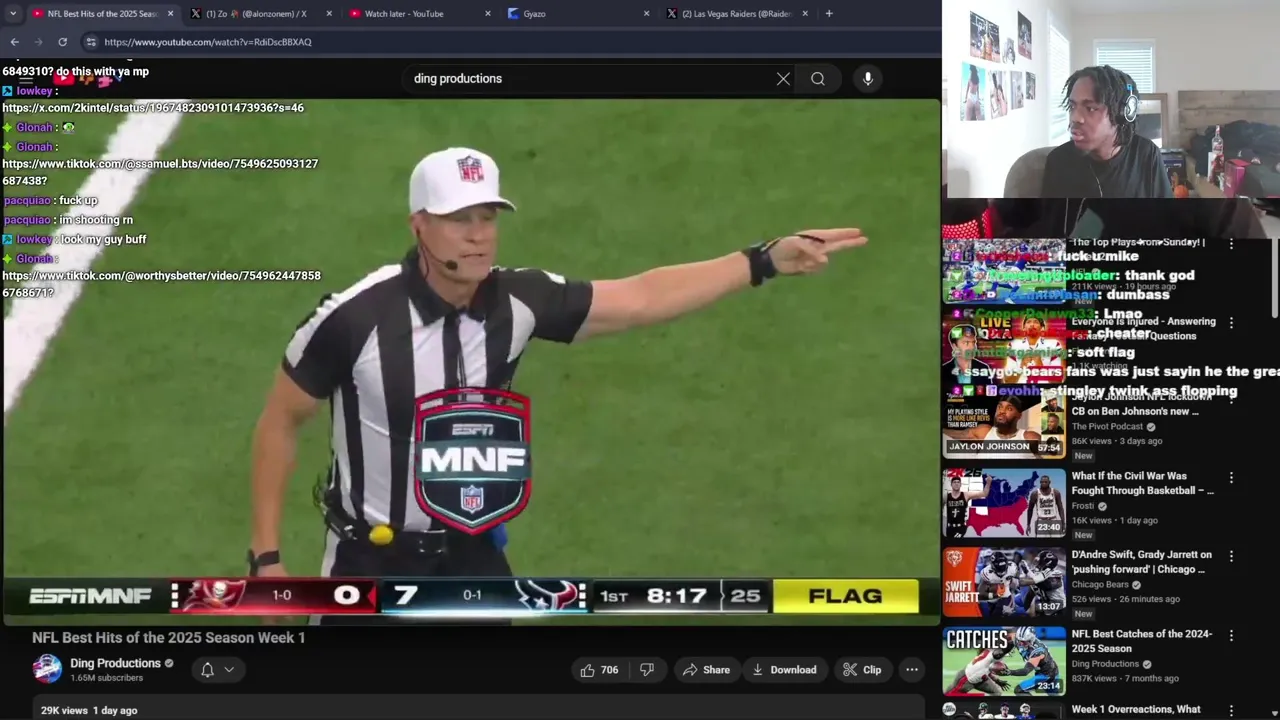The width and height of the screenshot is (1280, 720).
Task: Open Ding Productions channel name link
Action: pos(115,663)
